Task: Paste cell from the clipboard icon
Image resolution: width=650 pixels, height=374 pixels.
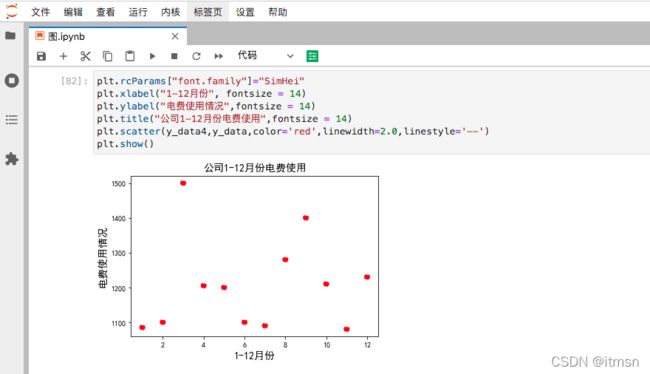Action: point(130,56)
